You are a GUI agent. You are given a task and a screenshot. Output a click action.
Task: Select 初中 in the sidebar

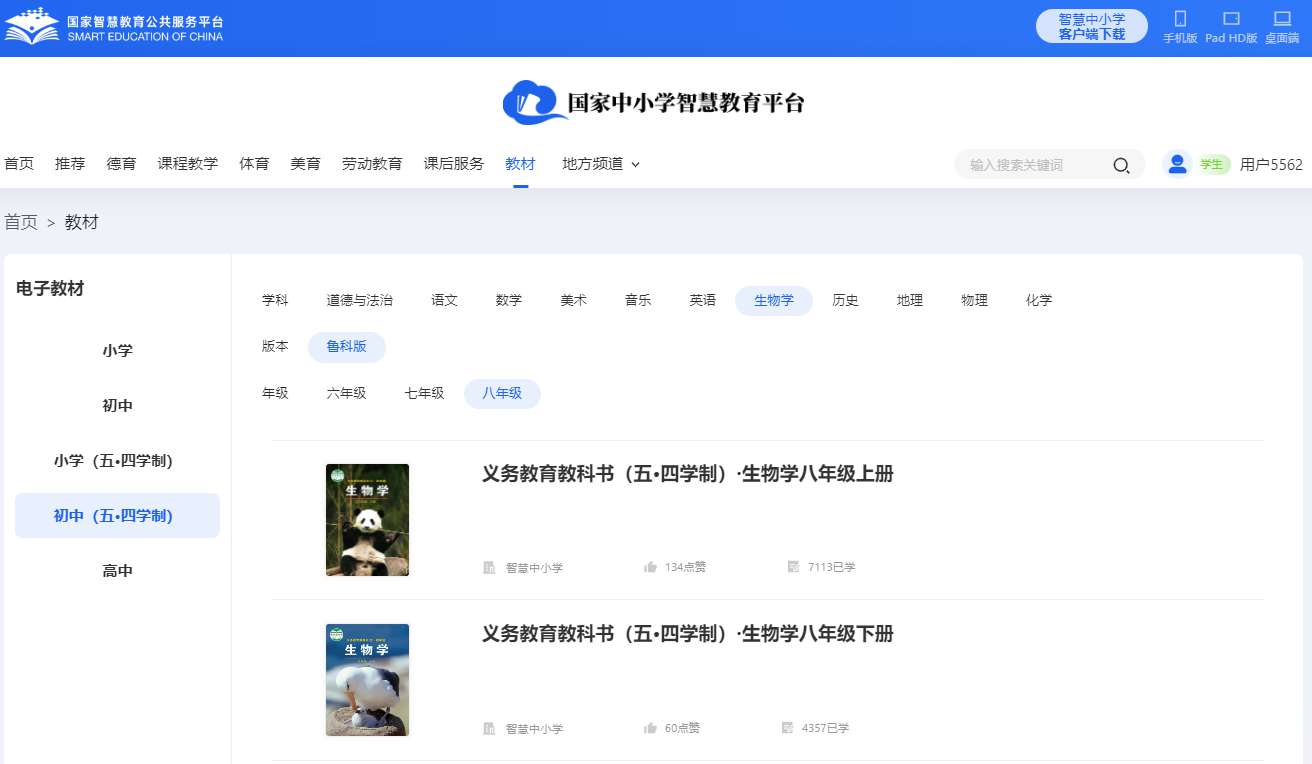tap(117, 406)
